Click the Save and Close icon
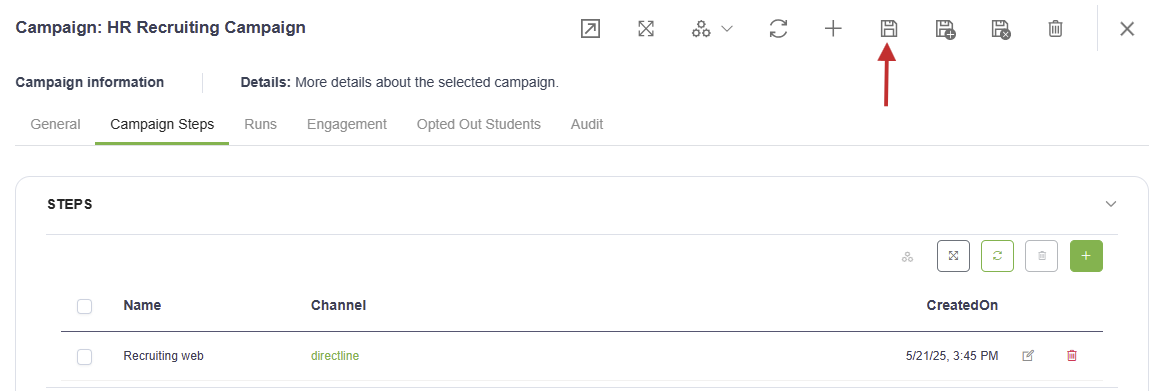 tap(1001, 29)
